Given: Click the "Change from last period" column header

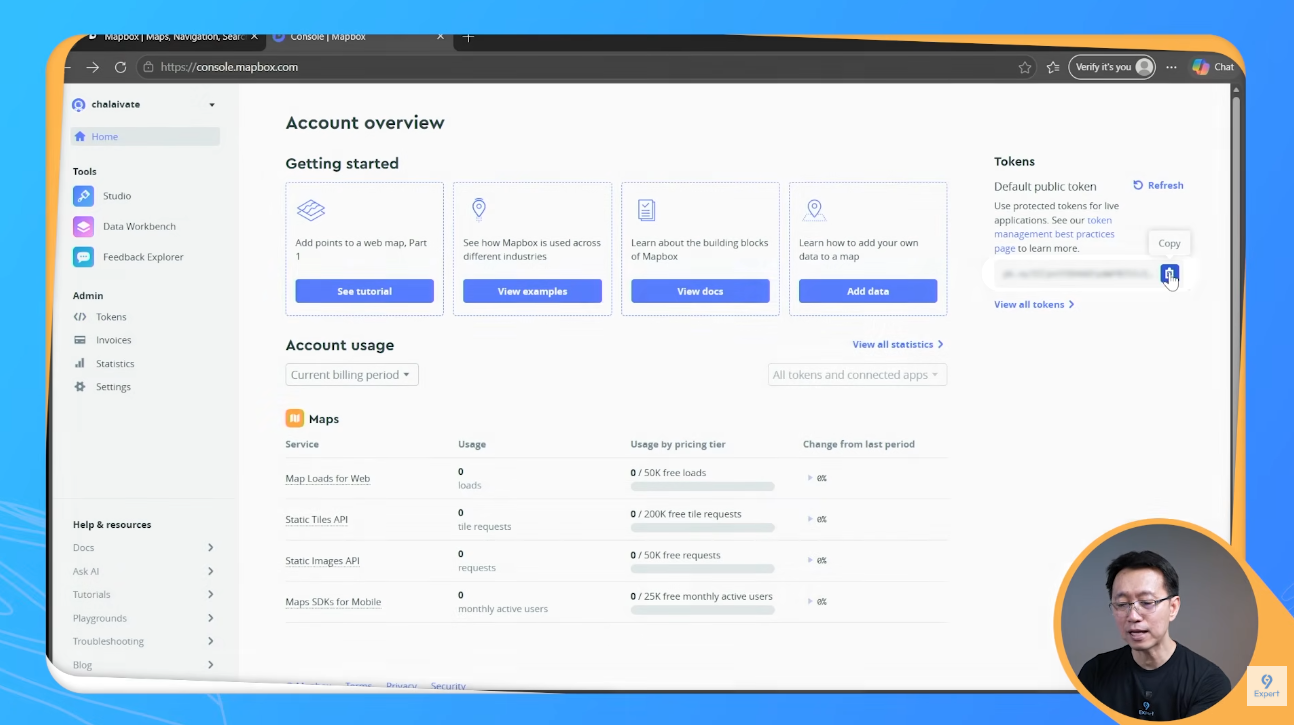Looking at the screenshot, I should pyautogui.click(x=859, y=444).
